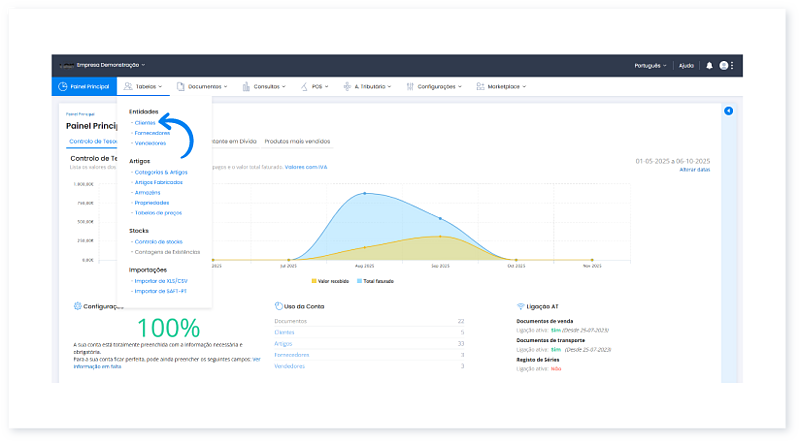Click the Marketplace icon in navbar
The width and height of the screenshot is (800, 443).
click(481, 87)
